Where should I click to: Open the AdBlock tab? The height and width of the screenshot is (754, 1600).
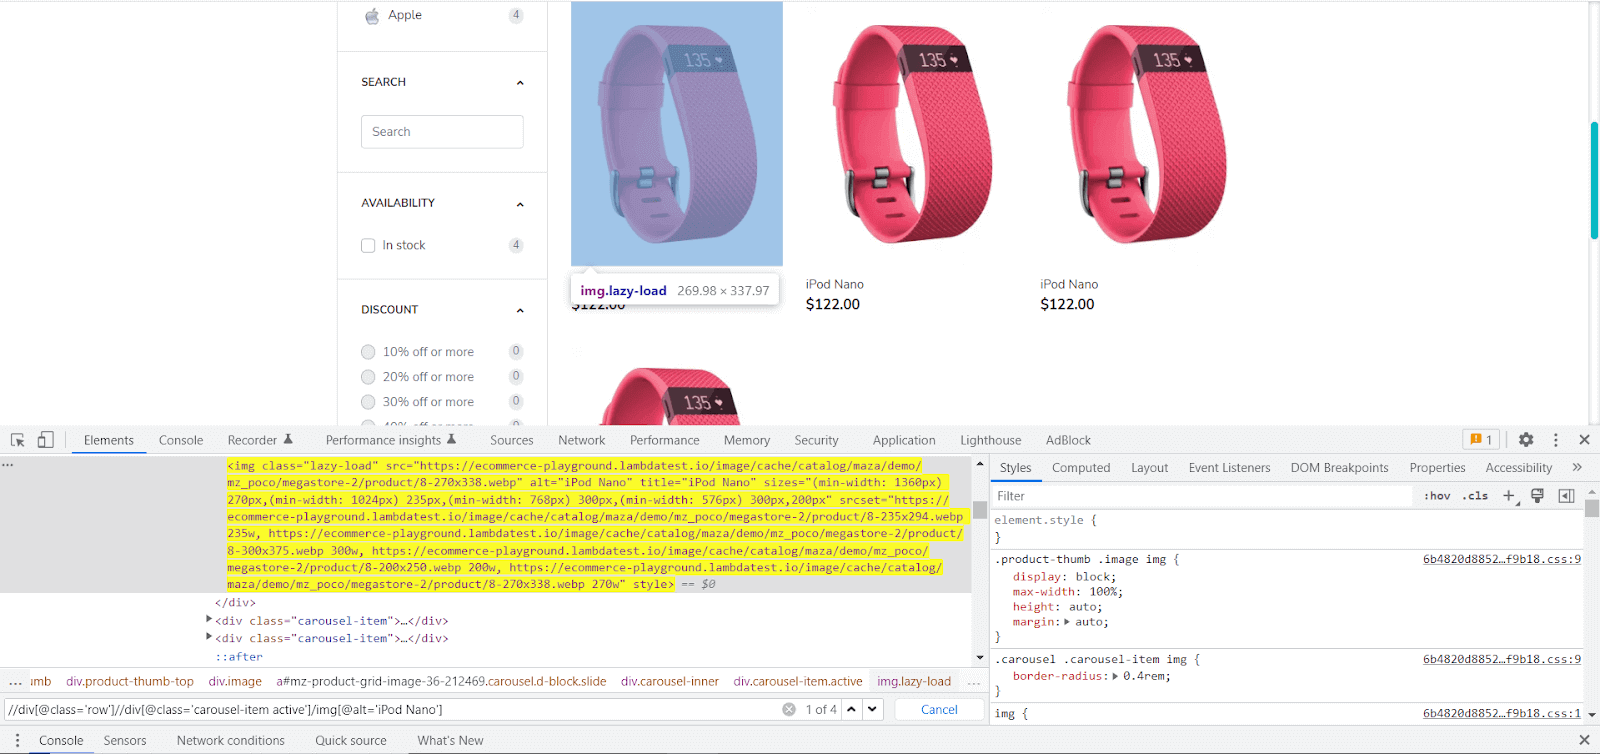[1068, 440]
